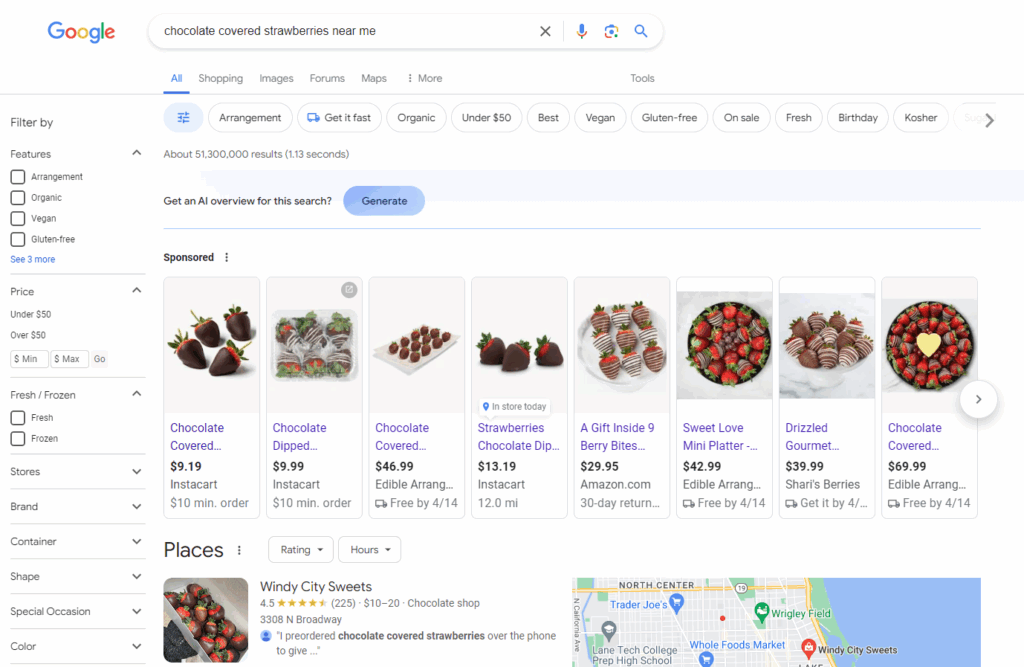Check the Organic features checkbox

[18, 198]
